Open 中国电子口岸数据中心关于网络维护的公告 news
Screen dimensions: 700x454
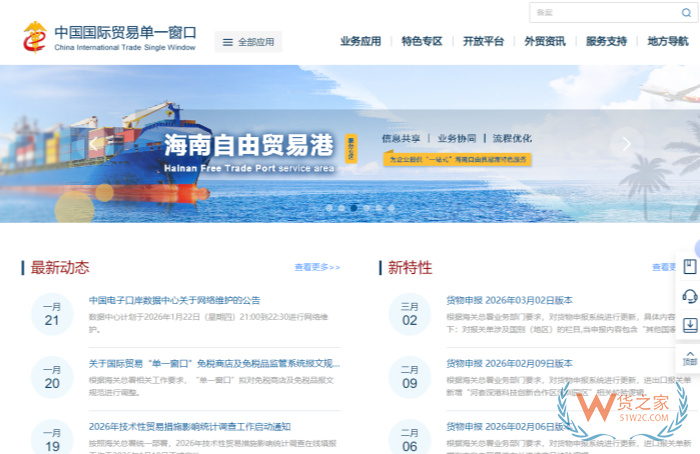pos(175,300)
